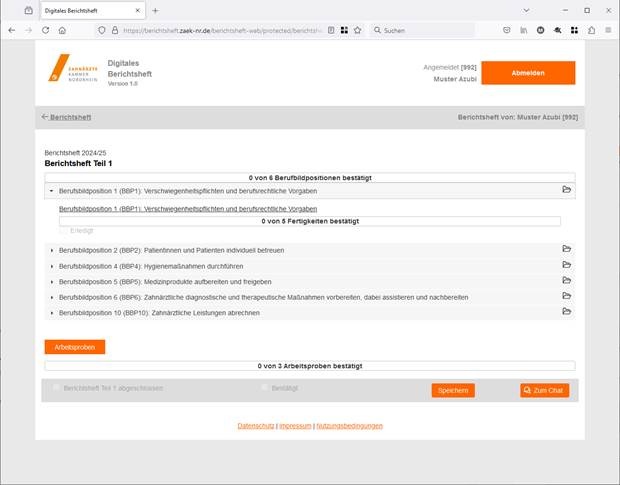Toggle reader view icon in address bar
620x485 pixels.
click(x=331, y=30)
